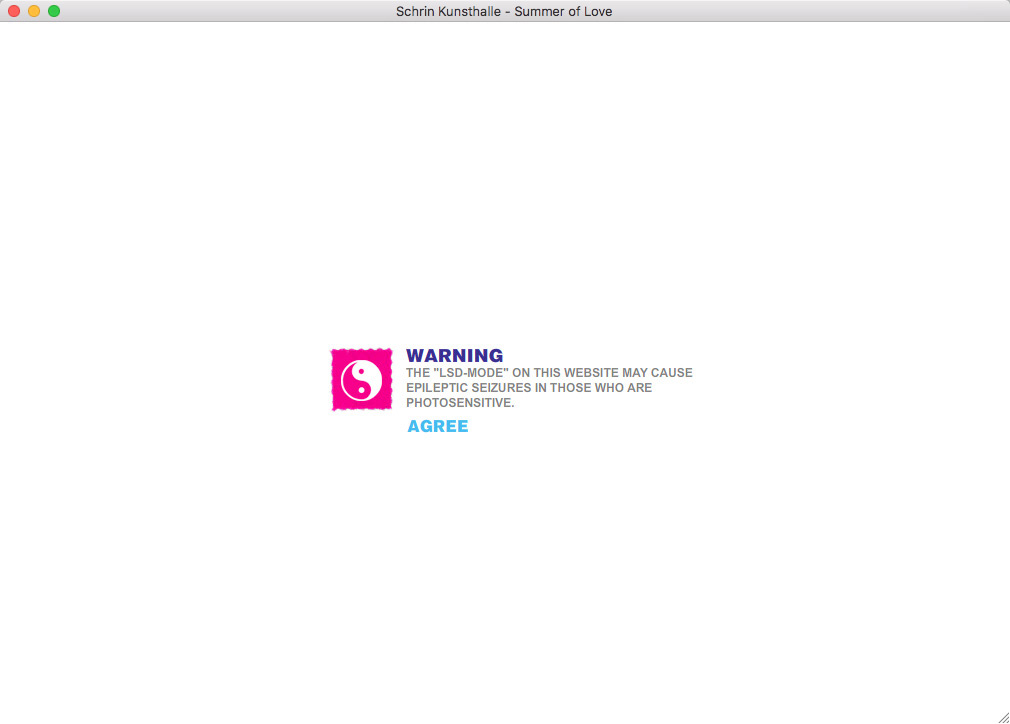Minimize the window with the yellow button
The image size is (1010, 724).
[x=34, y=11]
